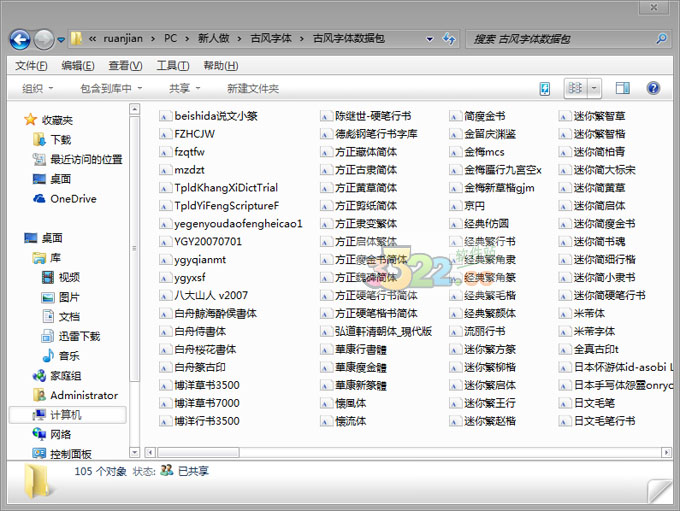680x511 pixels.
Task: Open the 工具(T) menu
Action: point(173,66)
